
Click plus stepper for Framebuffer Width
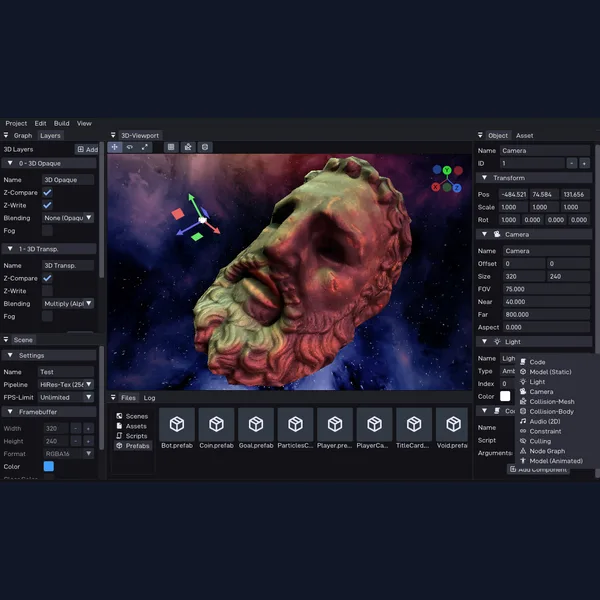(x=88, y=428)
